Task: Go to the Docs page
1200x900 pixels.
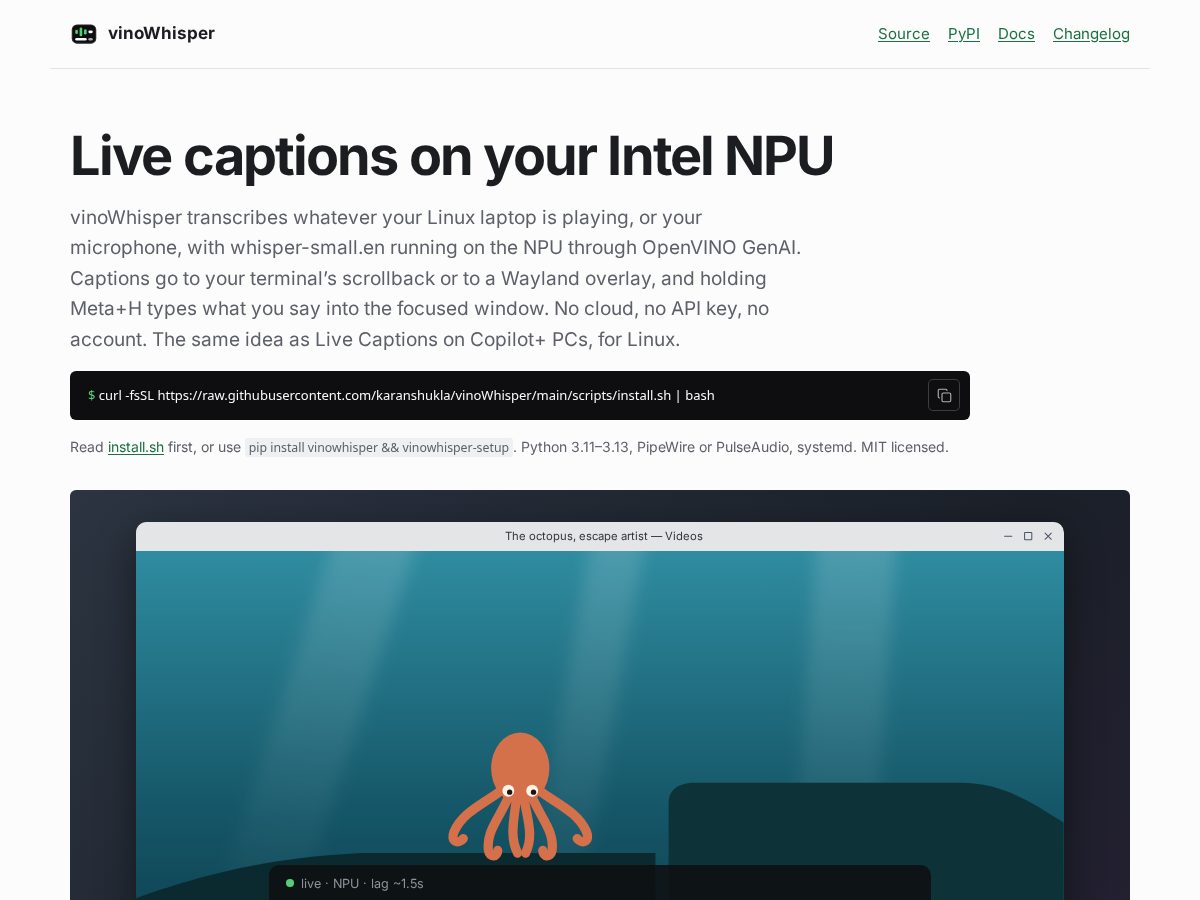Action: point(1016,34)
